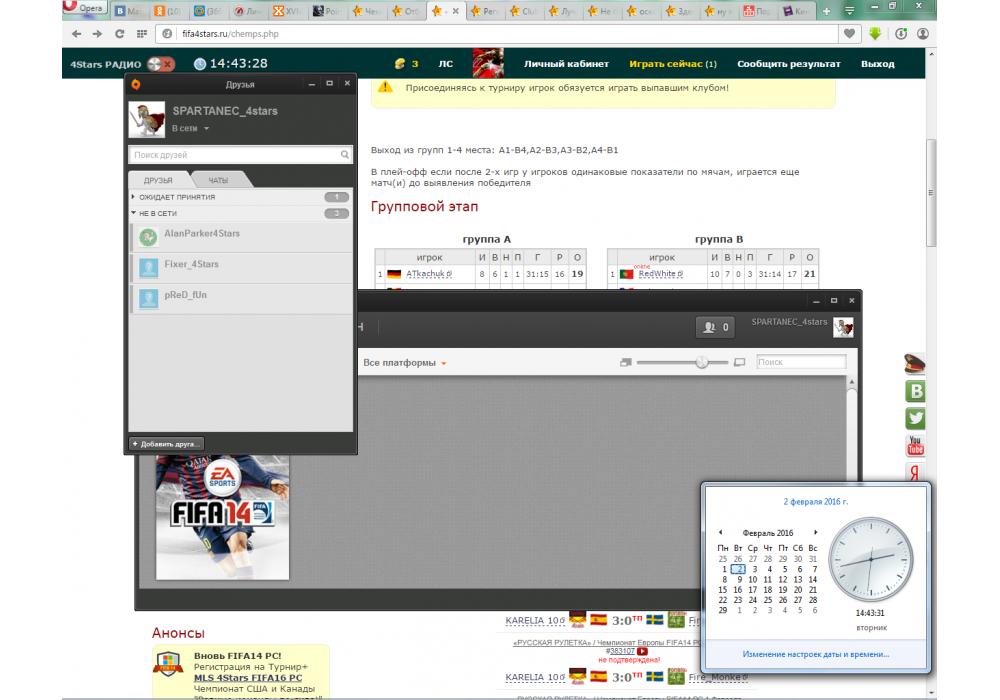Click the warning triangle icon
The width and height of the screenshot is (1000, 700).
pos(385,87)
